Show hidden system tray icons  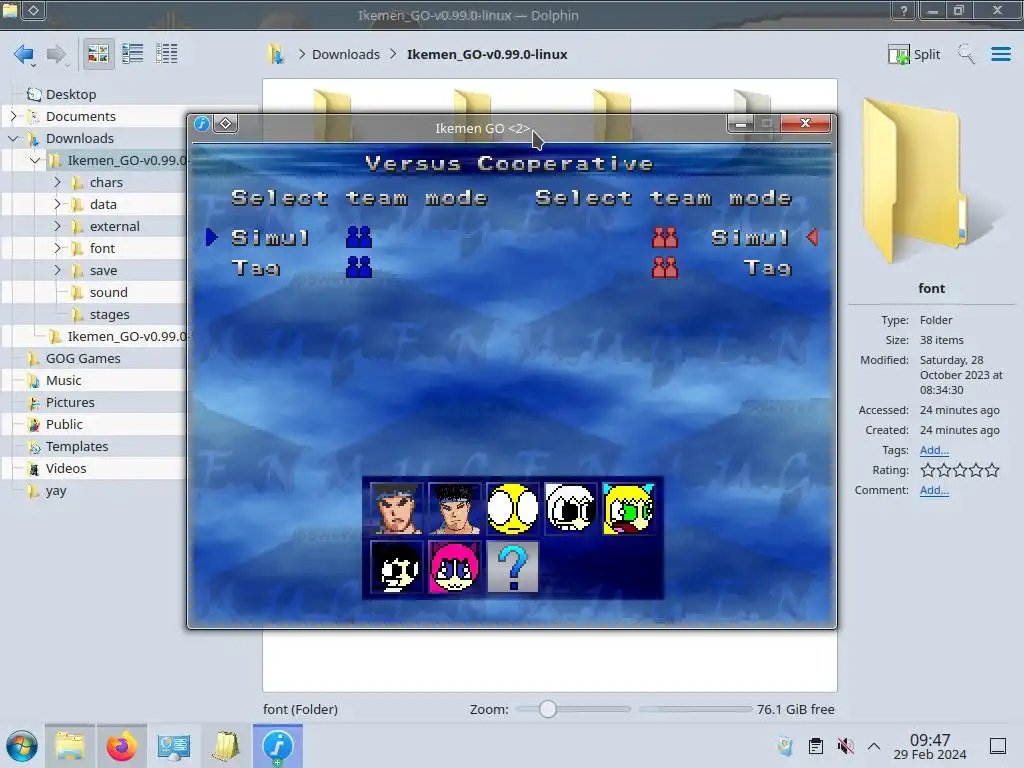point(874,746)
